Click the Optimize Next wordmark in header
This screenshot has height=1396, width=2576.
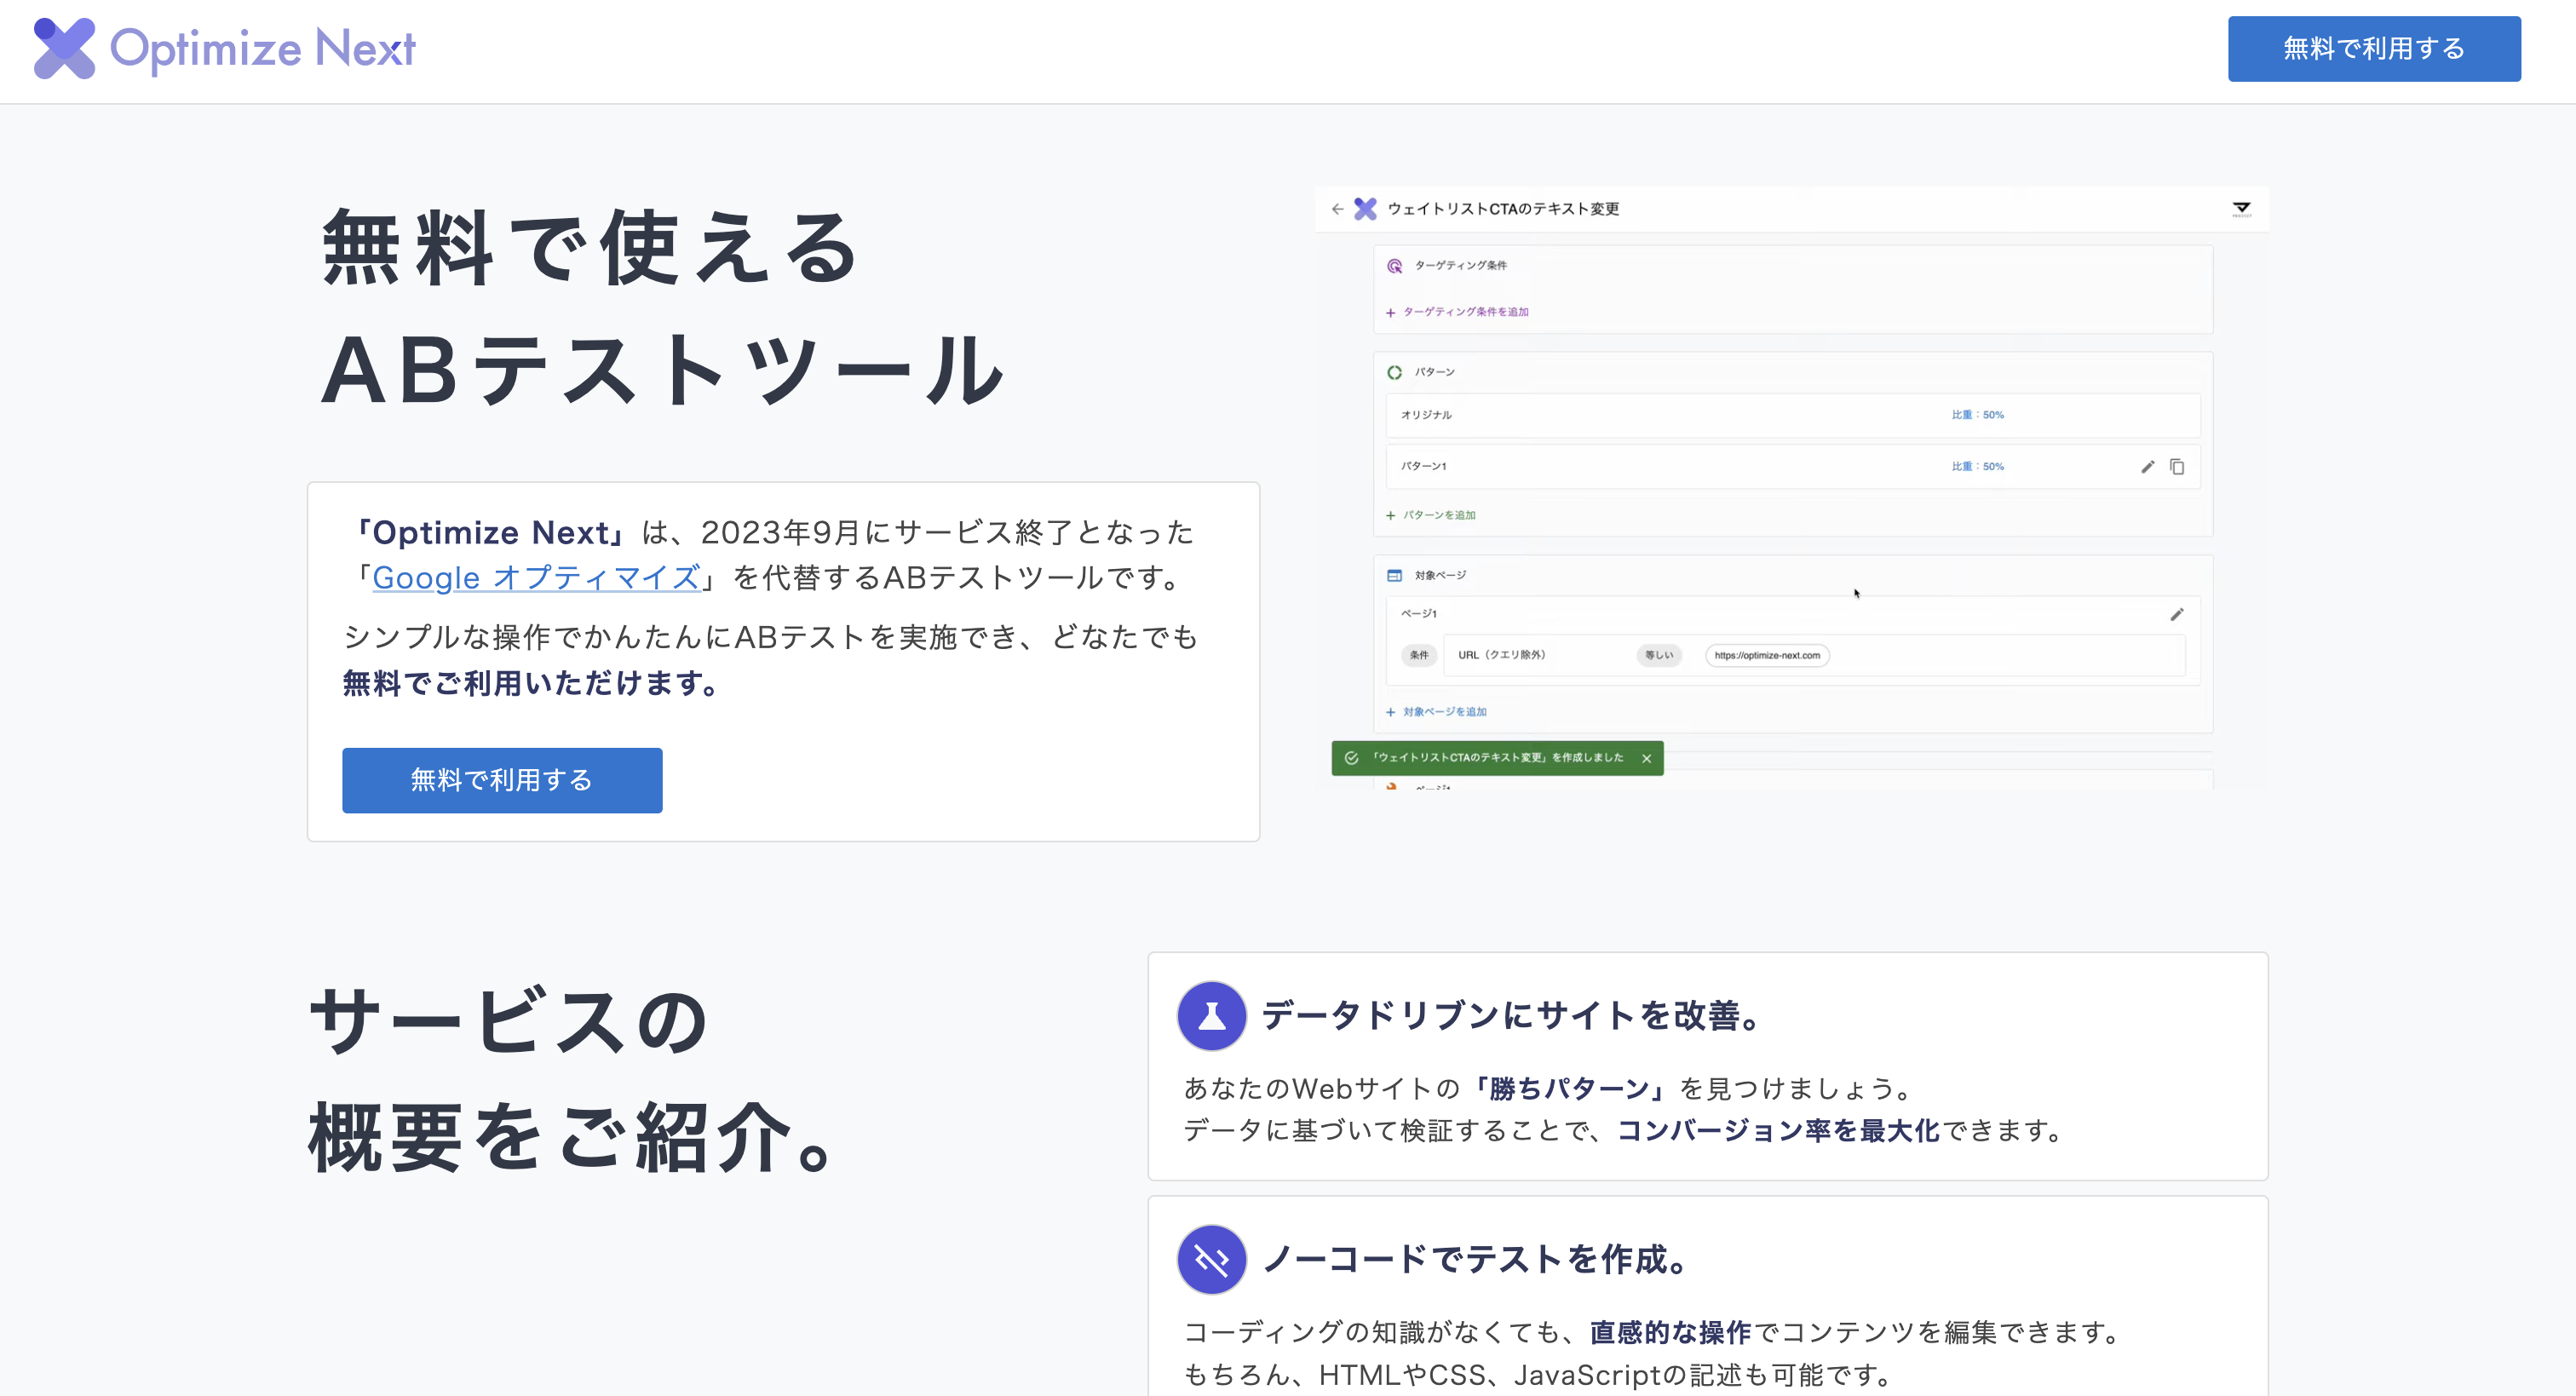point(262,48)
